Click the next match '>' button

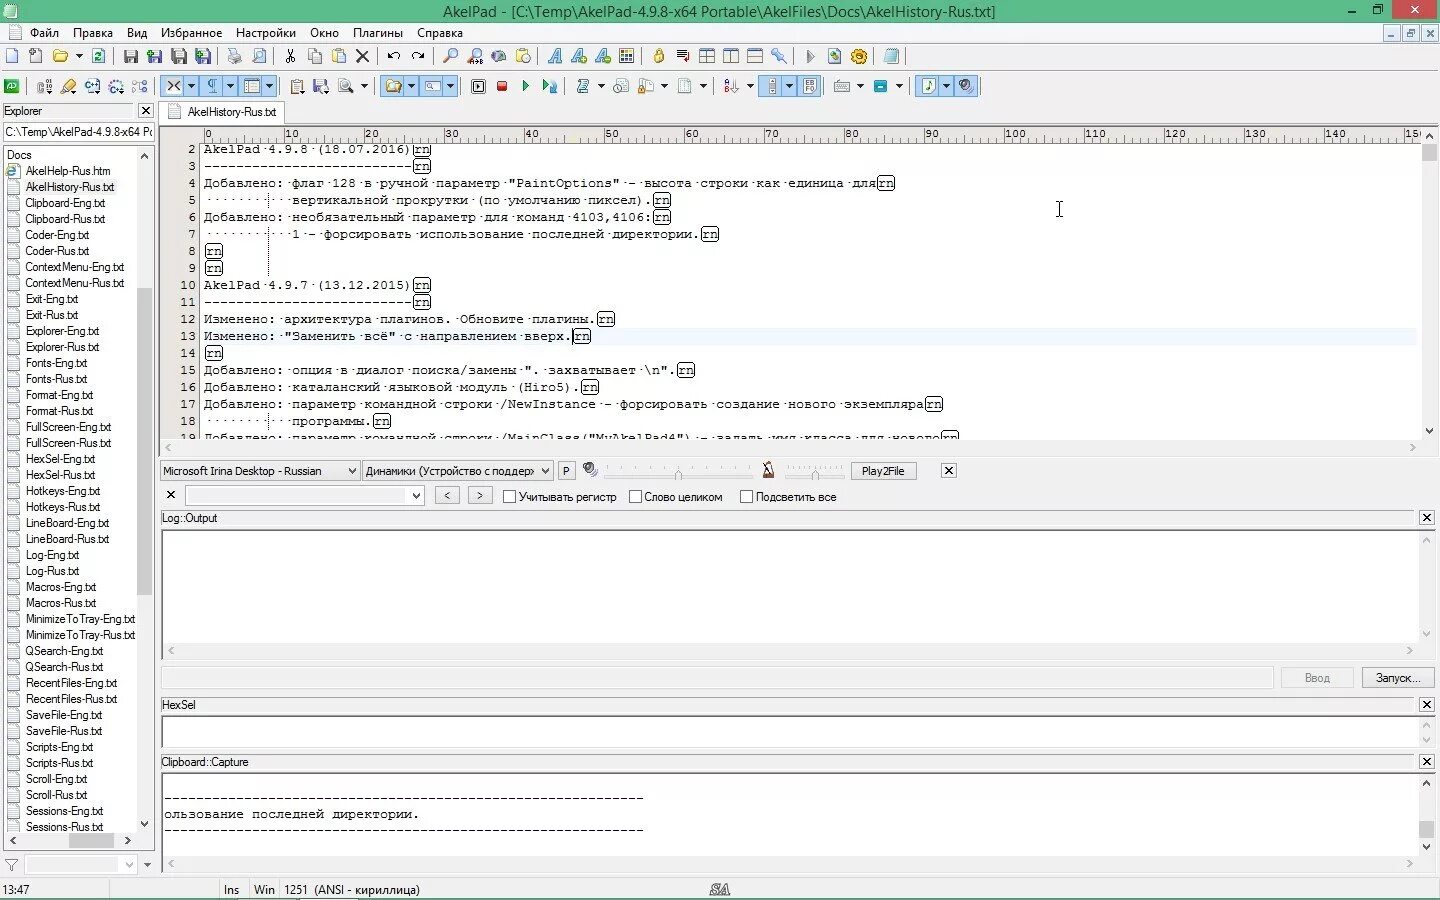pyautogui.click(x=480, y=495)
